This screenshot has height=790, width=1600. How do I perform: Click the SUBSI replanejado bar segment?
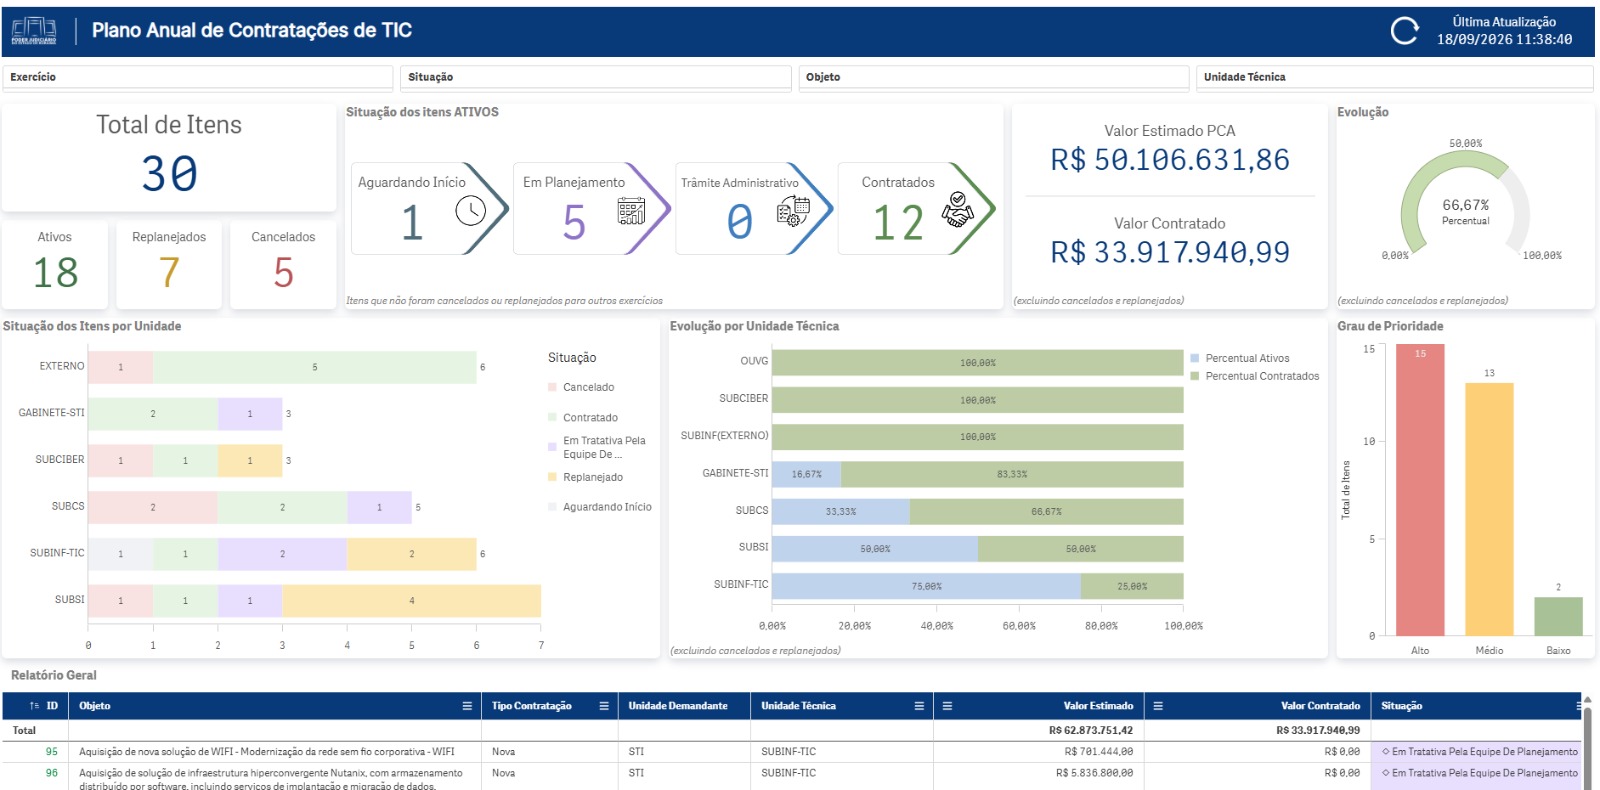[411, 601]
